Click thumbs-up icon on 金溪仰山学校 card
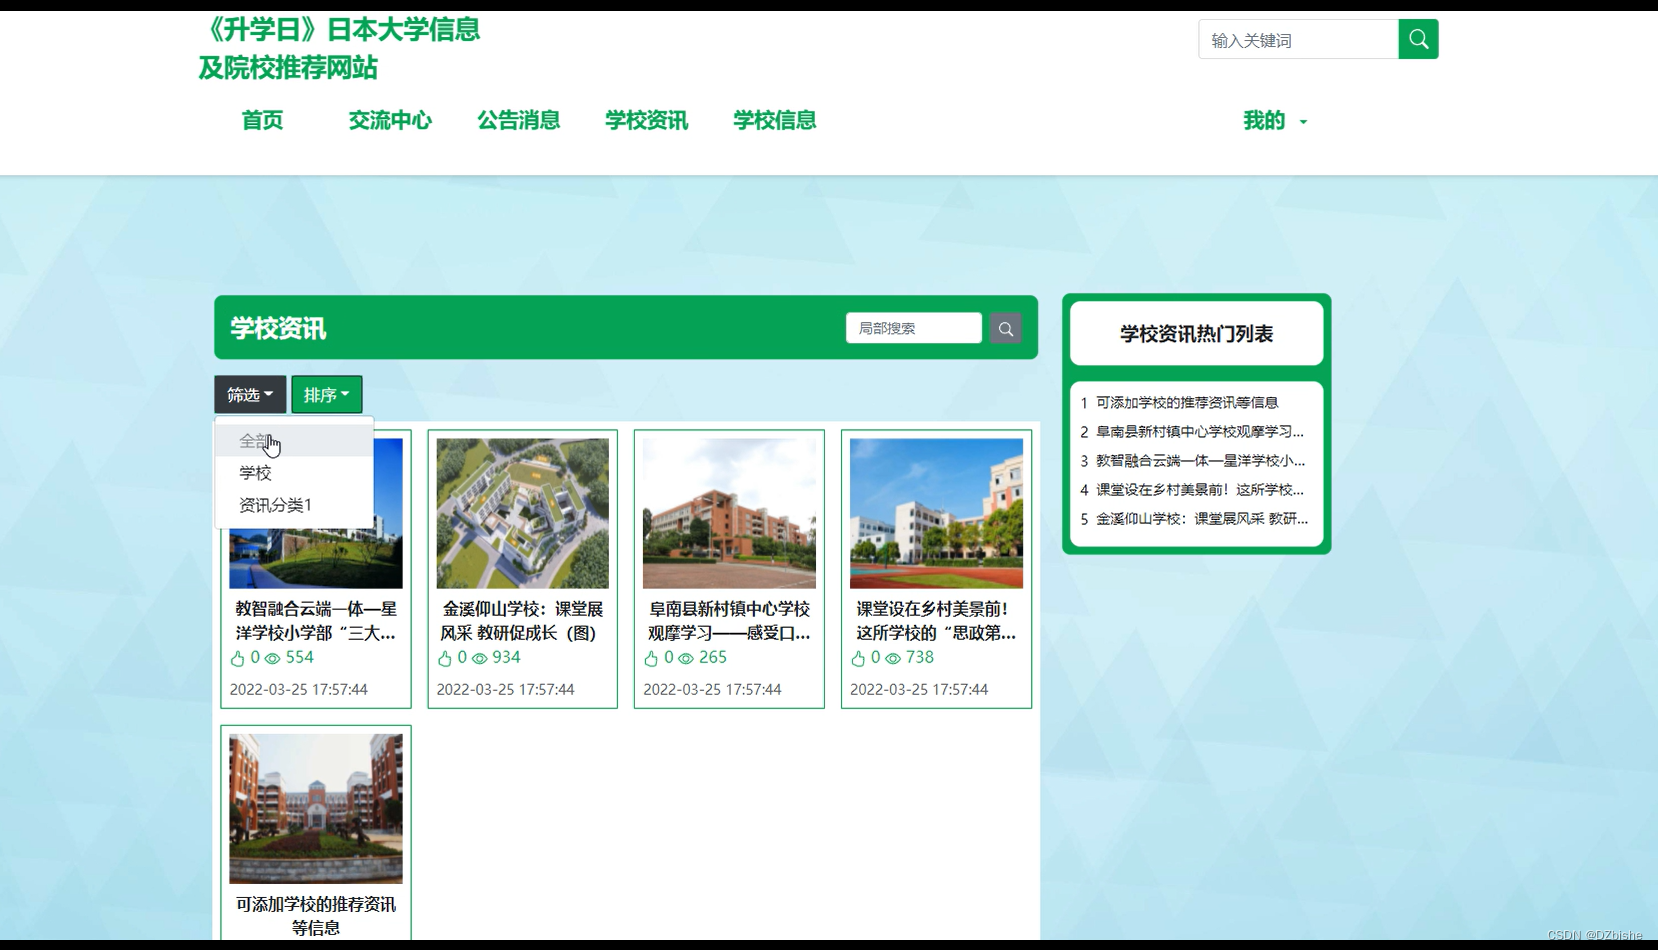Image resolution: width=1658 pixels, height=950 pixels. tap(445, 658)
